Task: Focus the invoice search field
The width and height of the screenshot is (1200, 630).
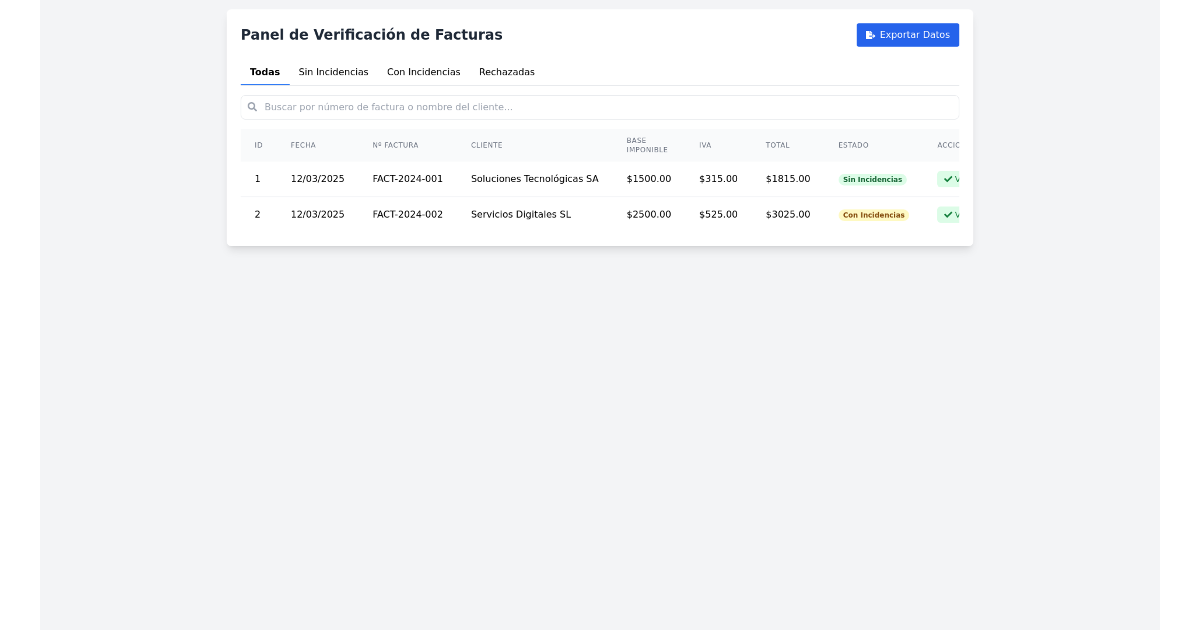Action: [600, 107]
